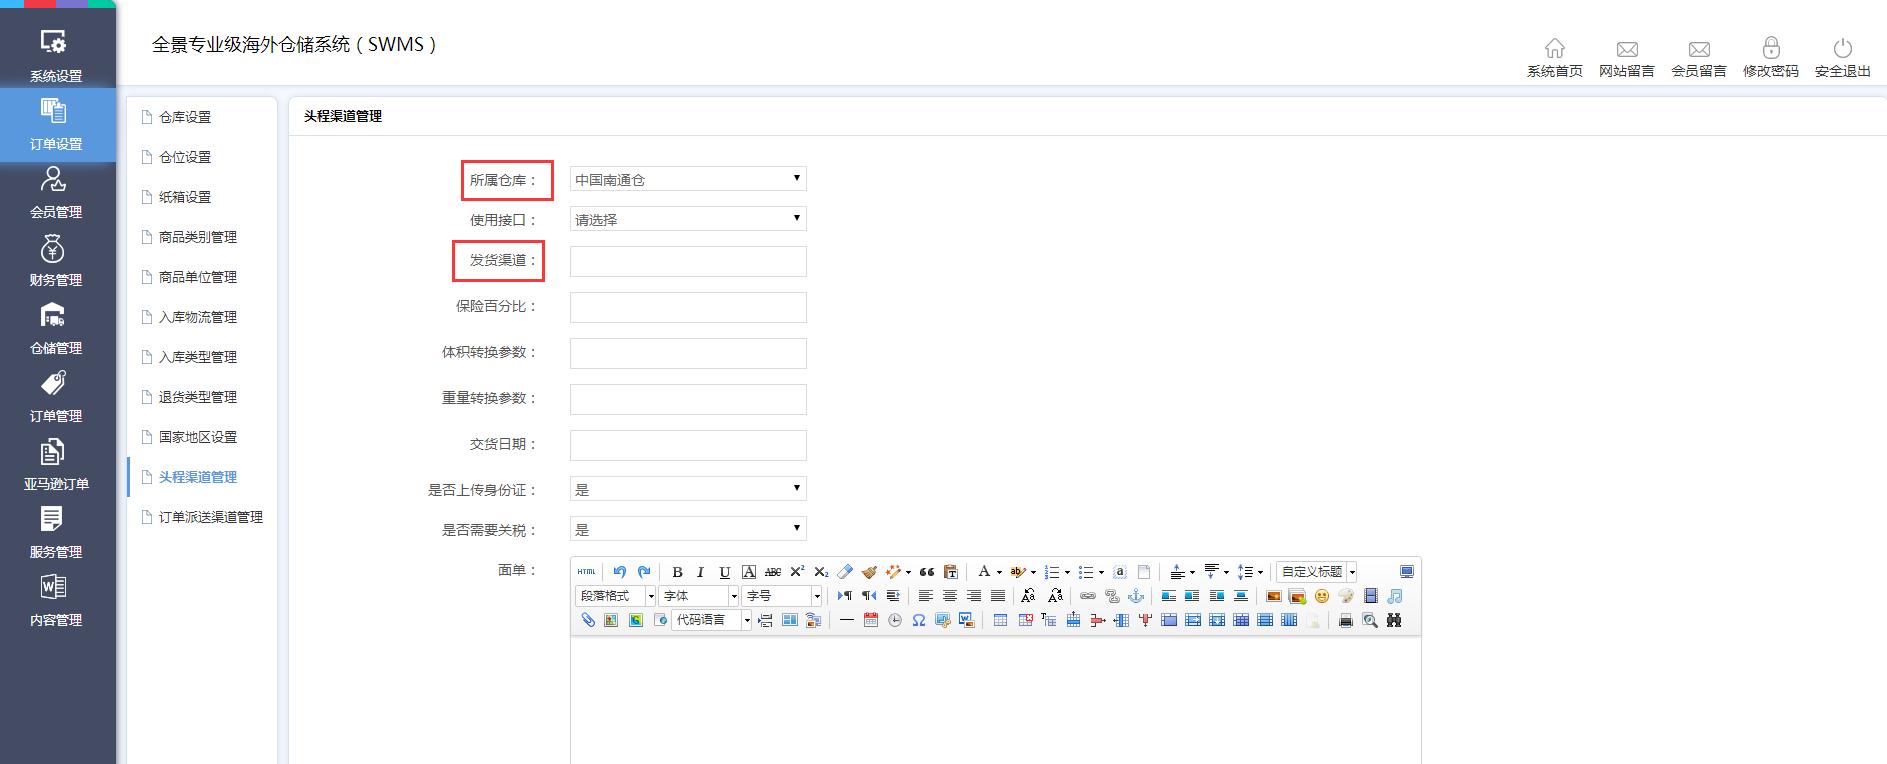Click the anchor icon in editor toolbar

point(1136,596)
